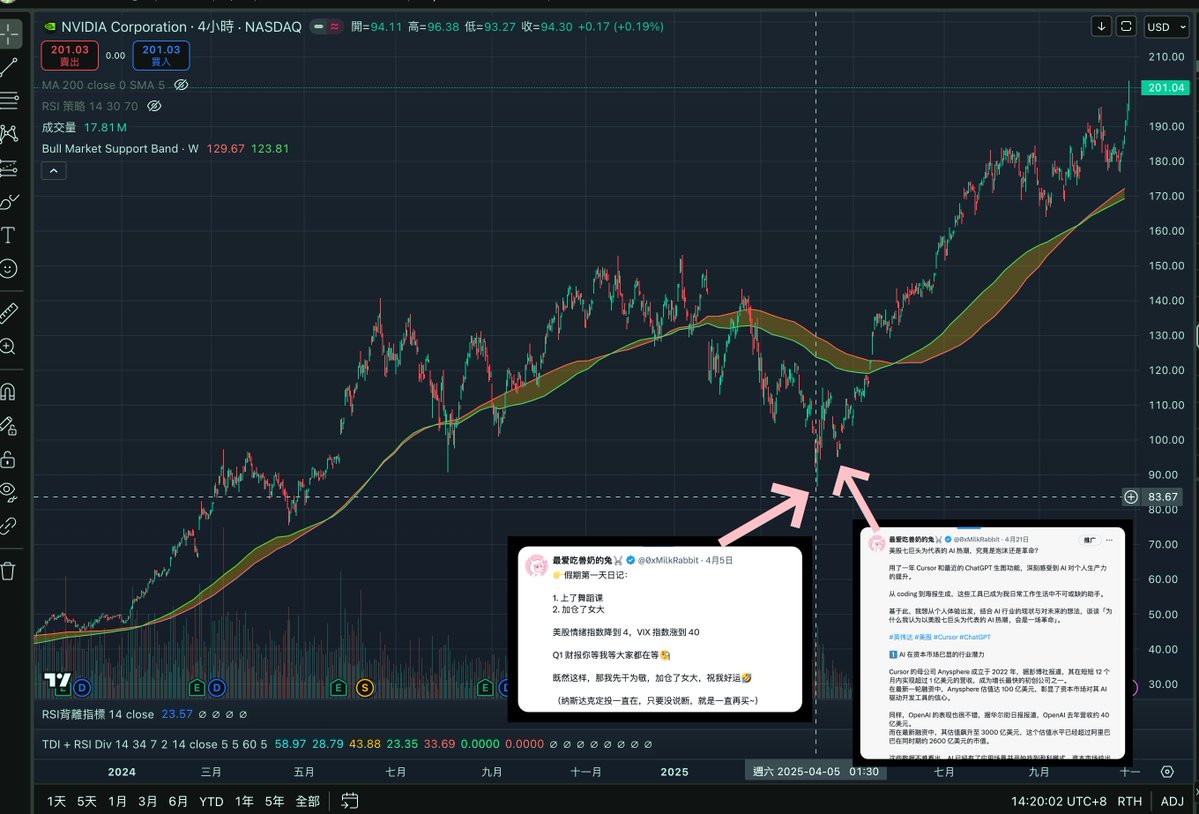Select the crosshair cursor tool
1199x814 pixels.
9,33
